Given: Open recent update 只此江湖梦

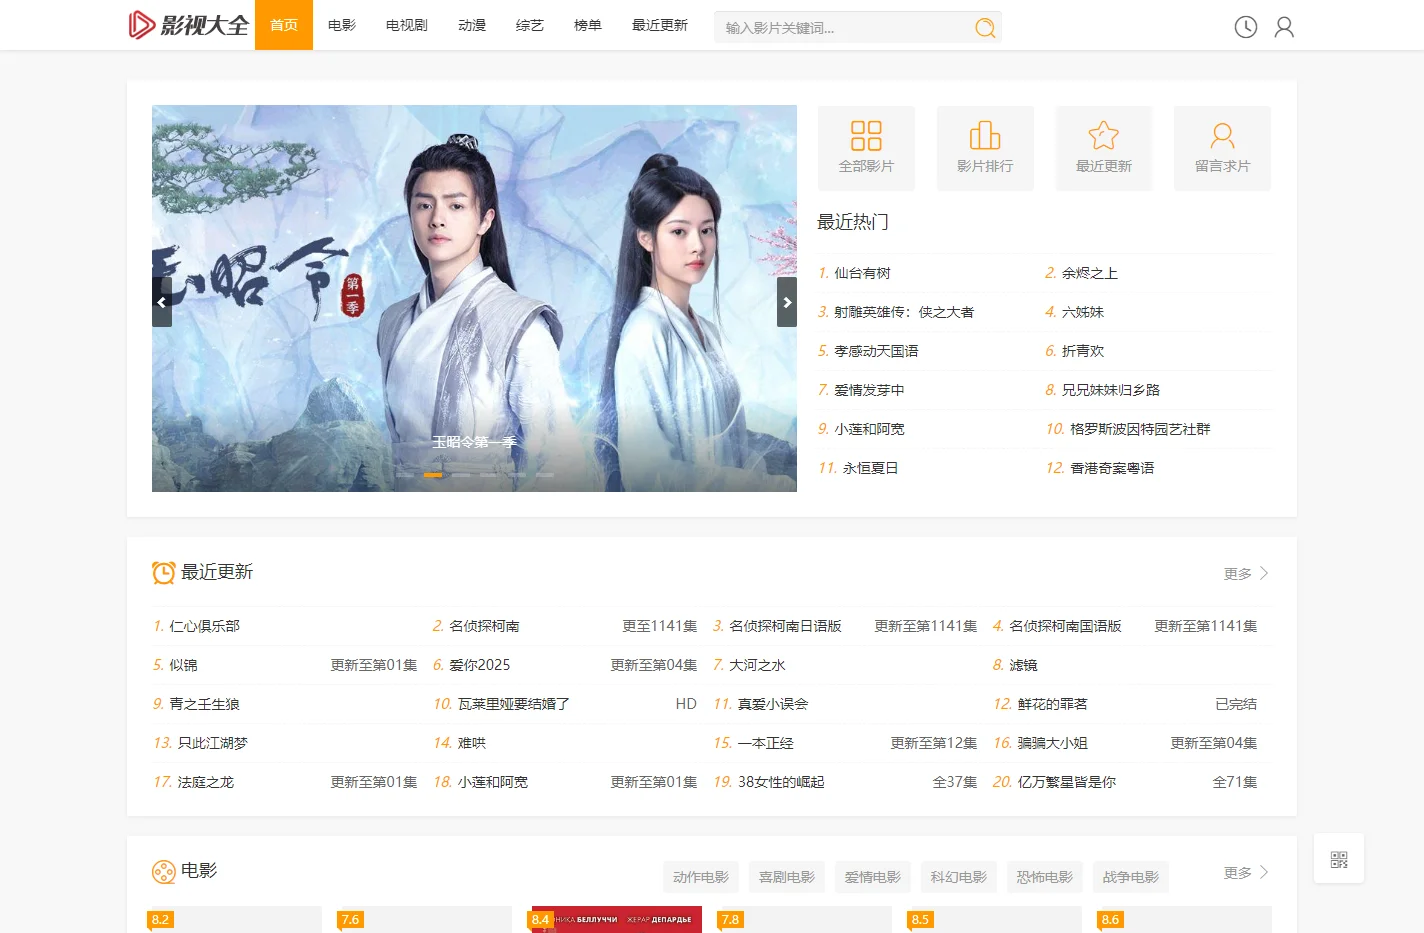Looking at the screenshot, I should click(x=212, y=743).
